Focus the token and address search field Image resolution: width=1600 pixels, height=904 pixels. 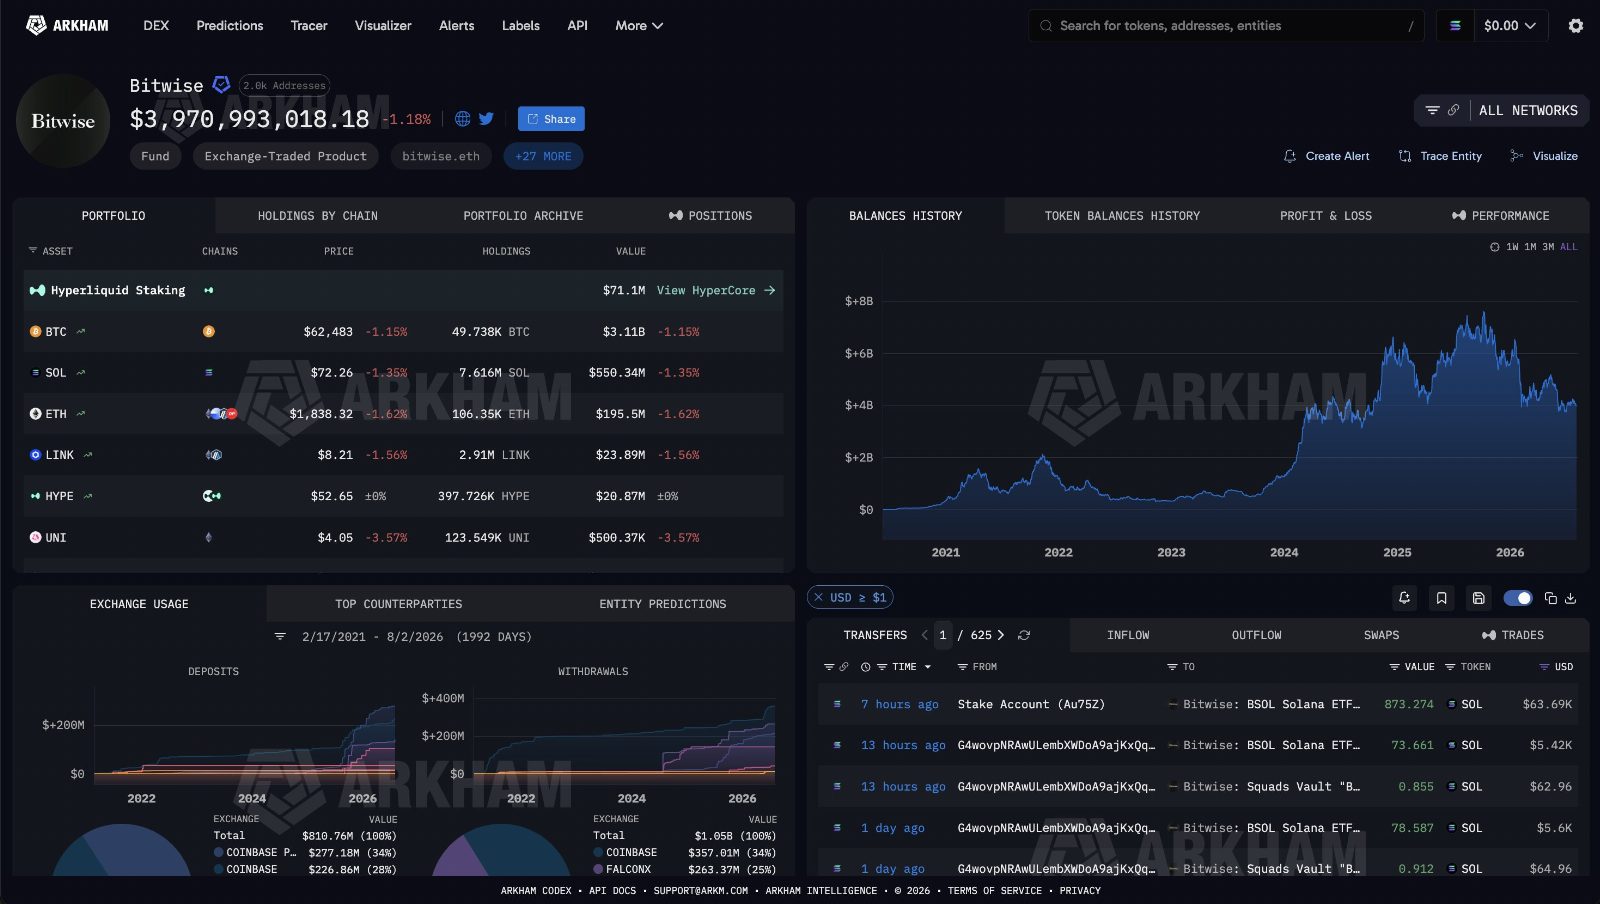tap(1226, 26)
